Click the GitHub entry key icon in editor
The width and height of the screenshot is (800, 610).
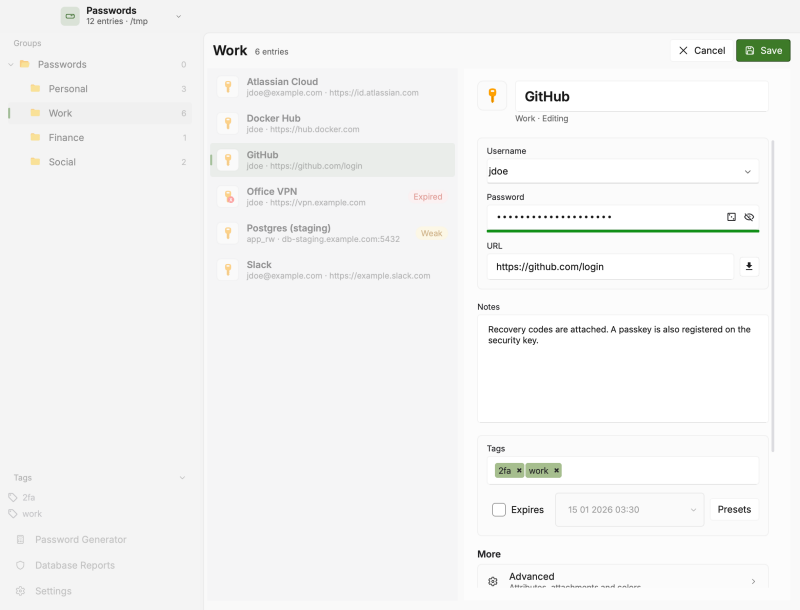click(x=492, y=95)
